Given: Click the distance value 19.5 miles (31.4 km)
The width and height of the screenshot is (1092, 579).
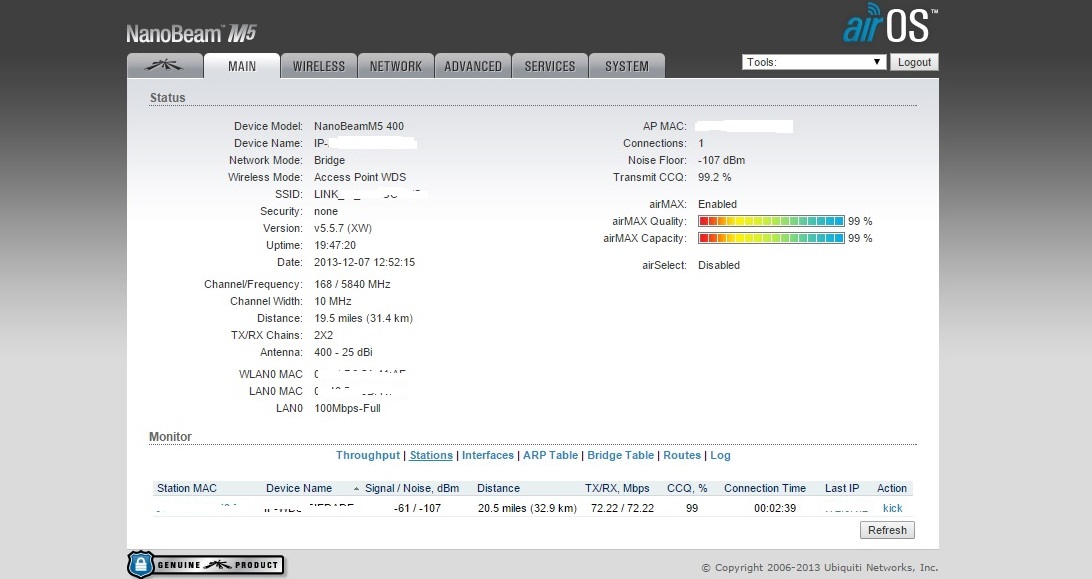Looking at the screenshot, I should [364, 318].
